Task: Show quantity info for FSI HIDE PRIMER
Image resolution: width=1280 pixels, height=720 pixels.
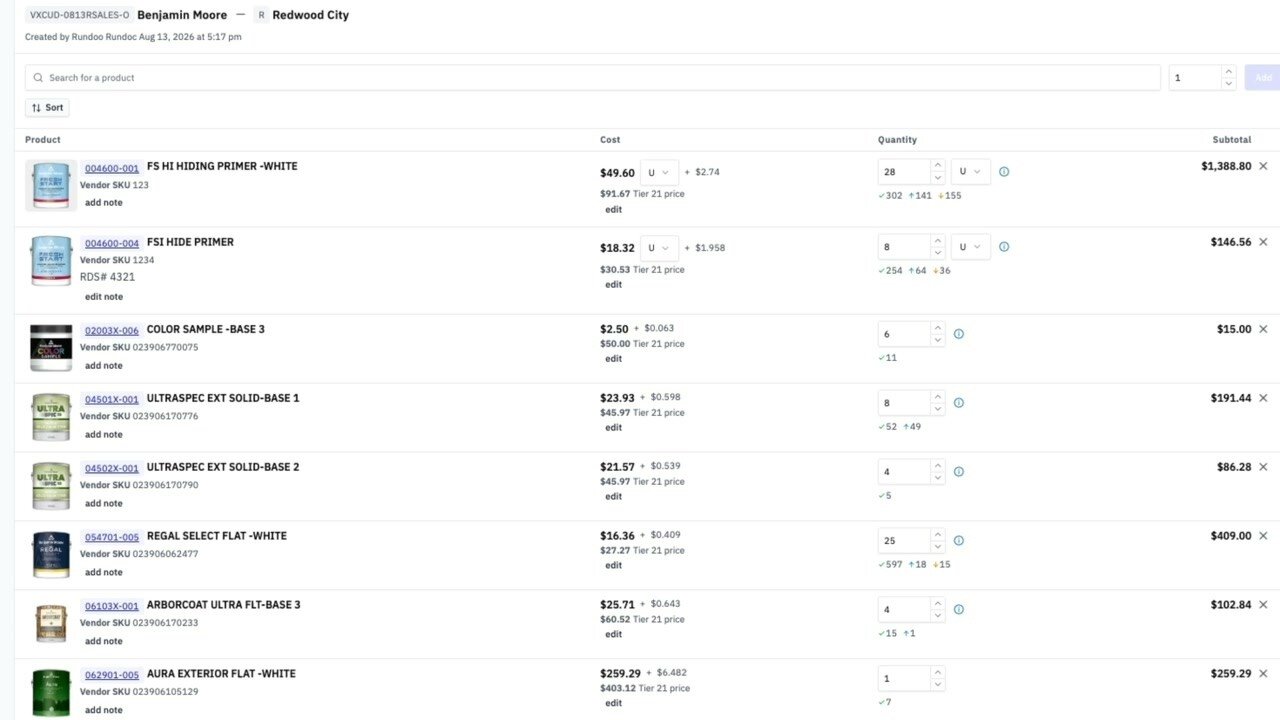Action: pos(1004,247)
